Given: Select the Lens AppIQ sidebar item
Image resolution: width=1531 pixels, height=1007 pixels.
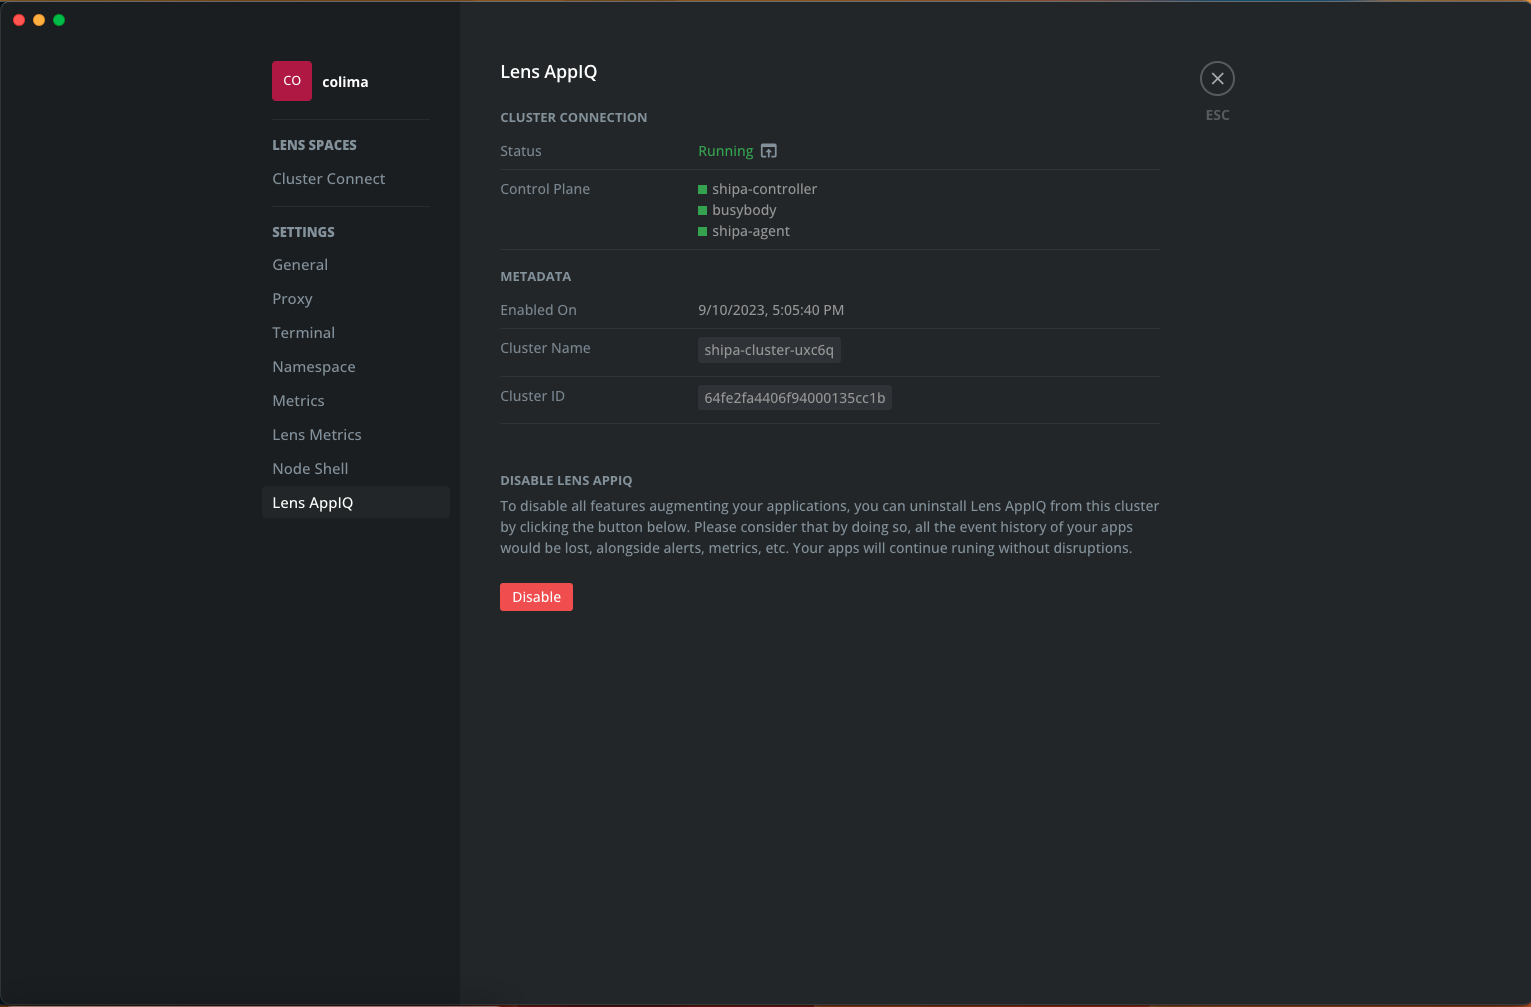Looking at the screenshot, I should click(x=356, y=503).
